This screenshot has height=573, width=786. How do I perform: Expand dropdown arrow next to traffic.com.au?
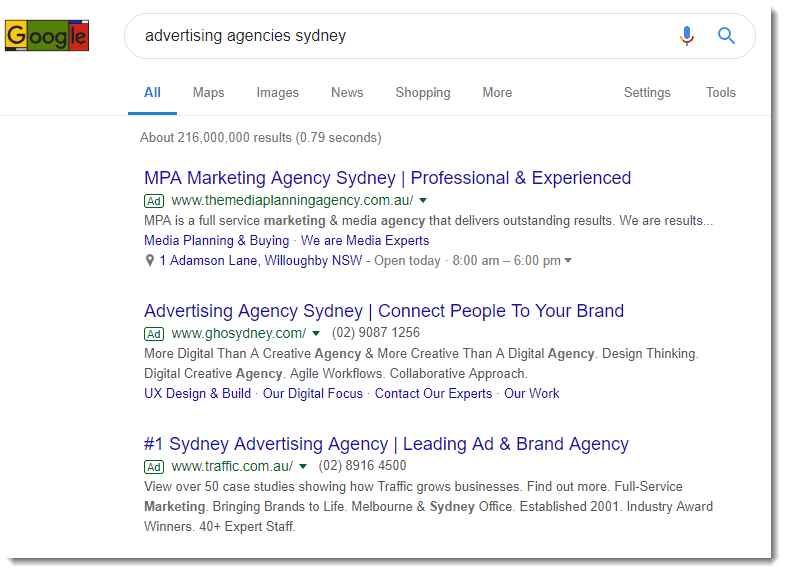303,466
